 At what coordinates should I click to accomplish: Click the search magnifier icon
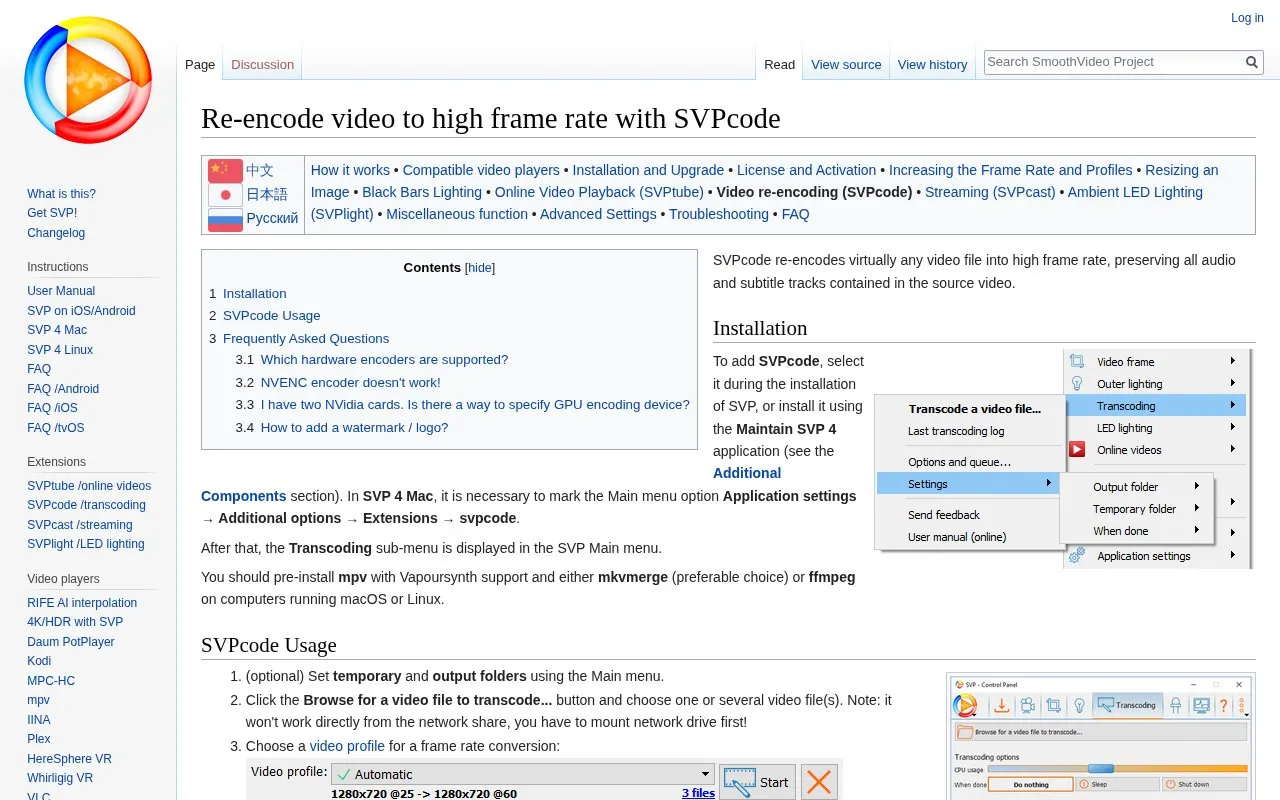click(x=1252, y=62)
